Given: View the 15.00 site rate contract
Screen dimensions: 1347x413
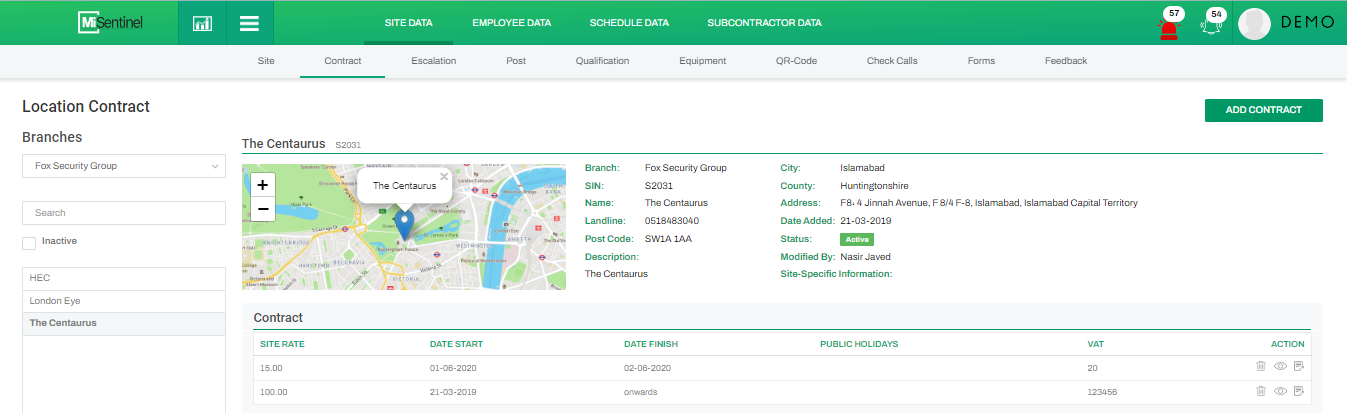Looking at the screenshot, I should pyautogui.click(x=1280, y=367).
